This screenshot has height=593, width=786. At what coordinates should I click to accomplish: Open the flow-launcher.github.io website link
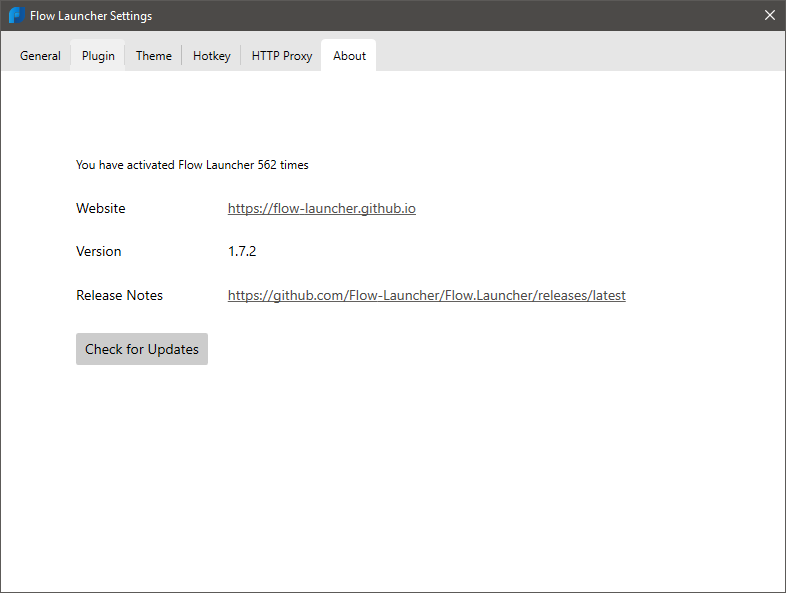point(321,209)
